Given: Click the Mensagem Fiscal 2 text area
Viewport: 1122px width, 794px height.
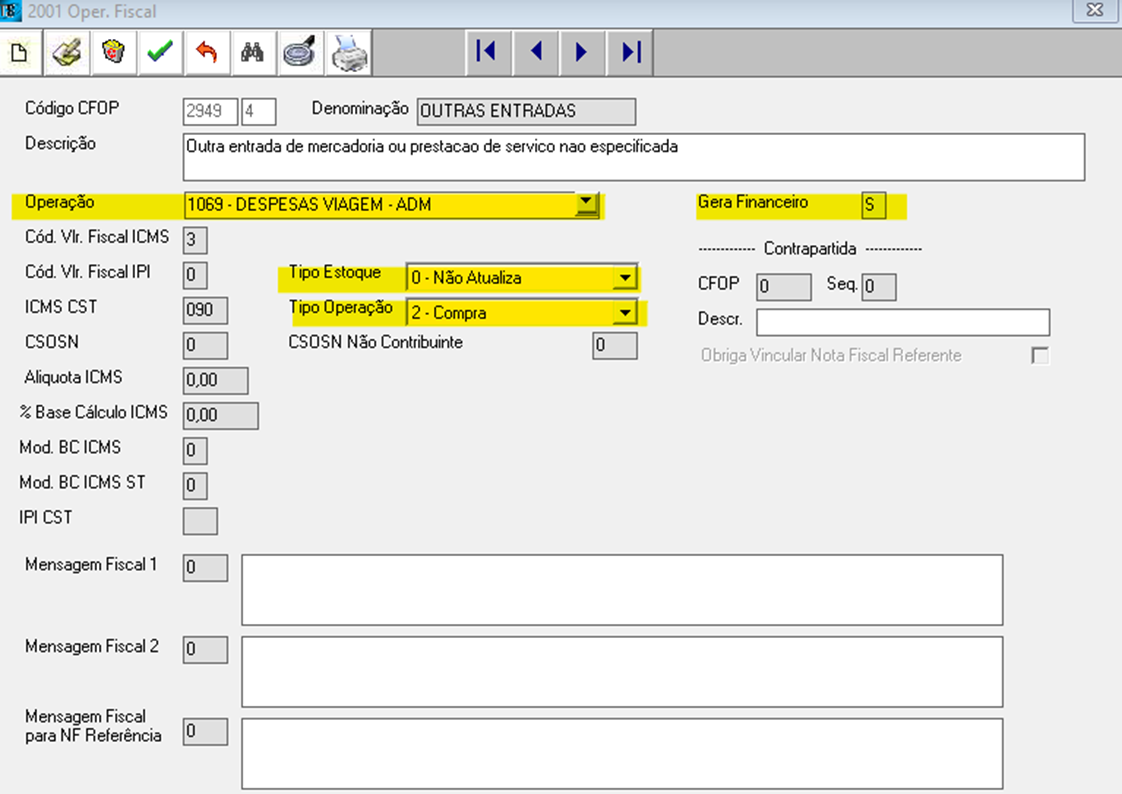Looking at the screenshot, I should coord(622,672).
